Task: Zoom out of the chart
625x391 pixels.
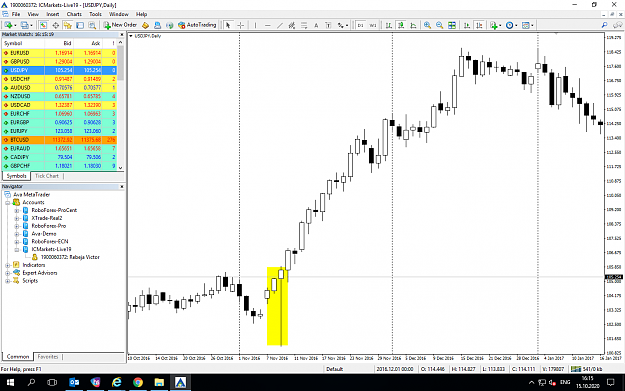Action: click(439, 25)
